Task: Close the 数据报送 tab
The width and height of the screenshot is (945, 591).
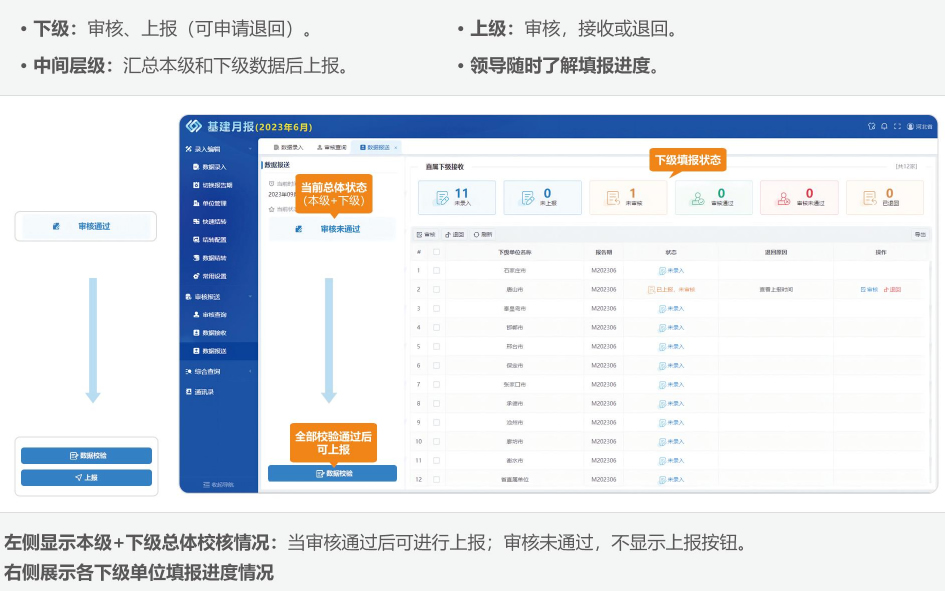Action: point(396,147)
